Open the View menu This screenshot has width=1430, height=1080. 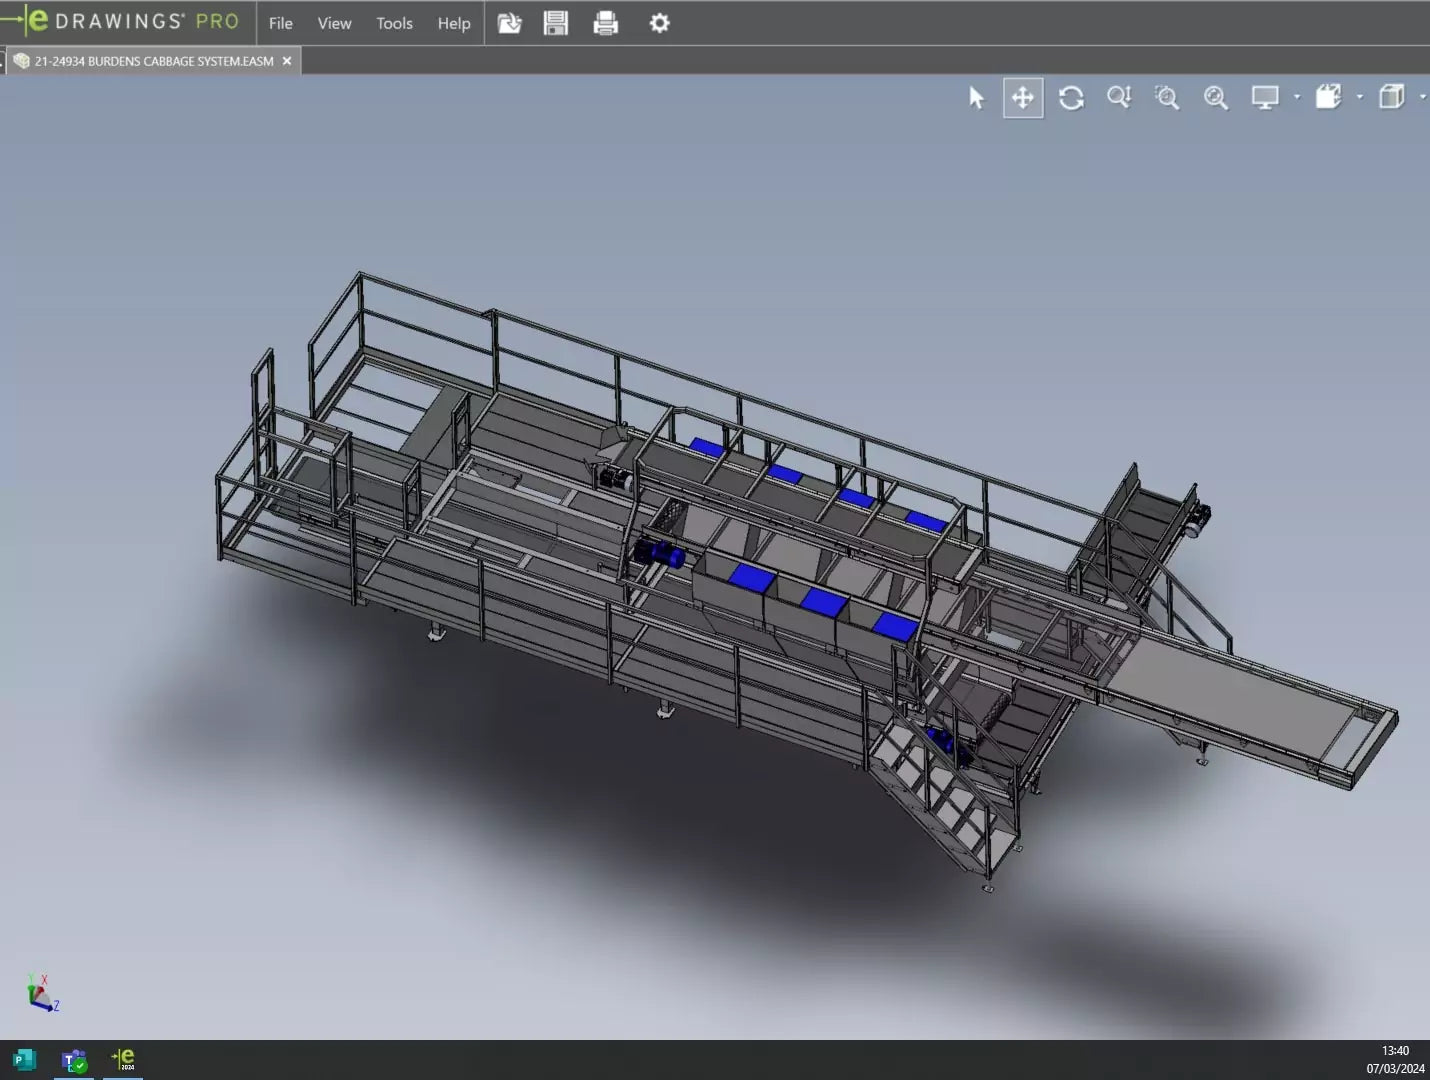point(334,23)
